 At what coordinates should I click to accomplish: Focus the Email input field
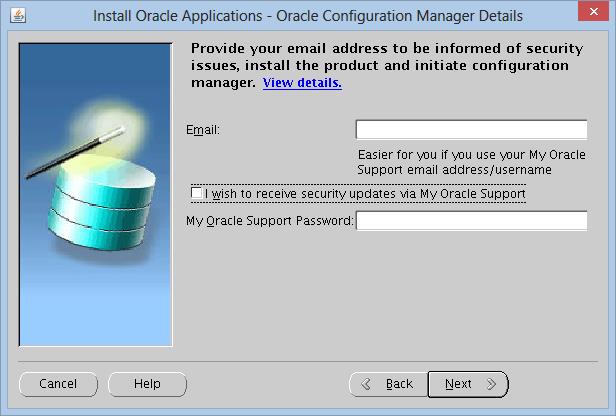(471, 130)
